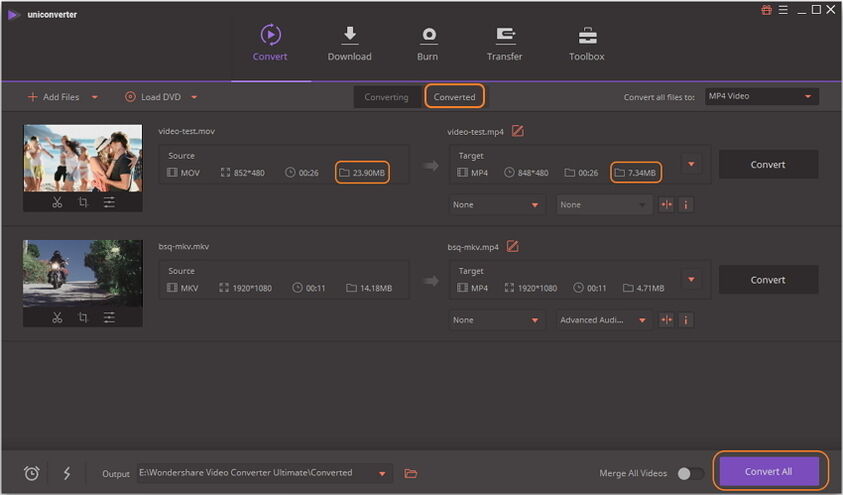Edit the video-test.mp4 output filename

click(x=518, y=131)
